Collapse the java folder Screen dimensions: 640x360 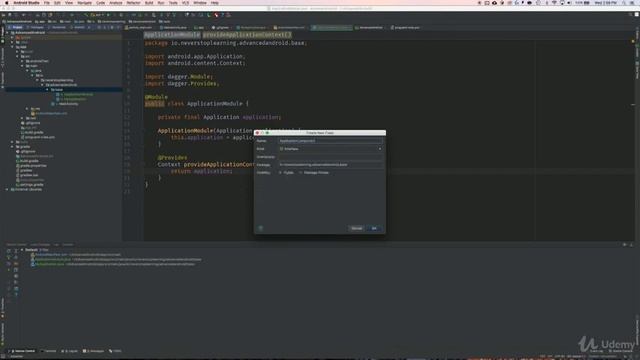(27, 71)
